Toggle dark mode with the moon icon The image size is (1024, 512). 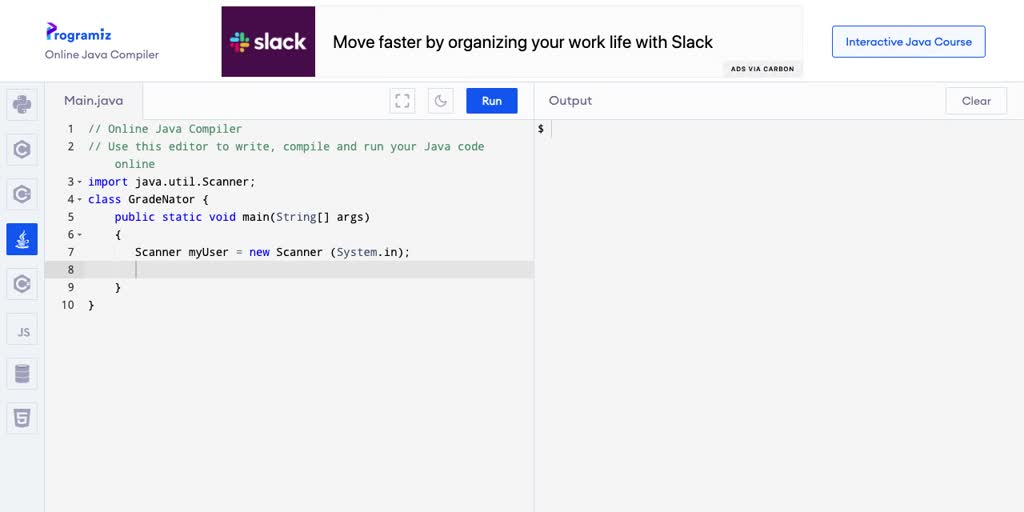coord(440,101)
